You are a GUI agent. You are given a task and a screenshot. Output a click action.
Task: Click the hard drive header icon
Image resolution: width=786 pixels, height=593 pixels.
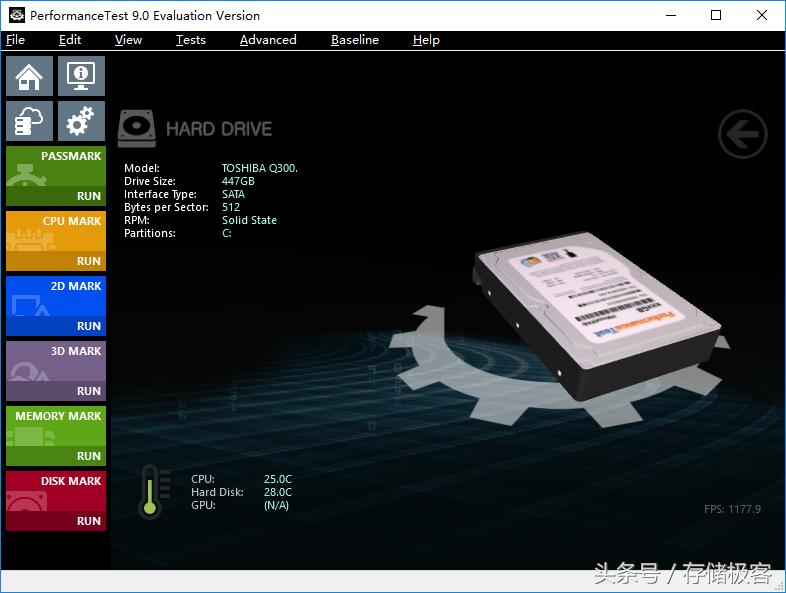[136, 129]
